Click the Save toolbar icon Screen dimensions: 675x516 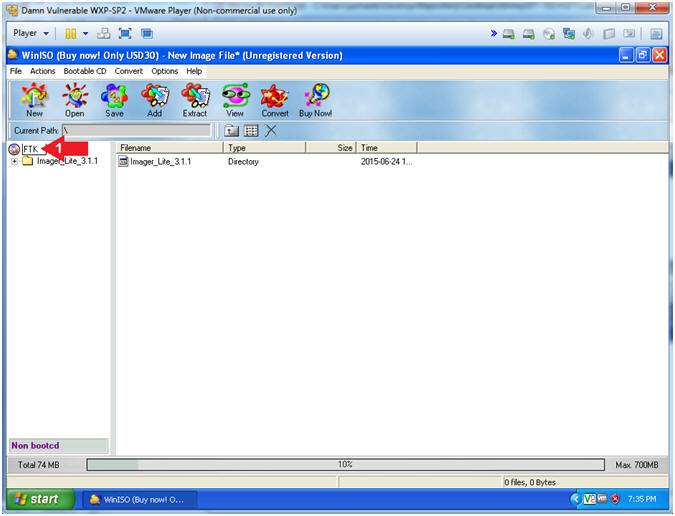pyautogui.click(x=114, y=100)
